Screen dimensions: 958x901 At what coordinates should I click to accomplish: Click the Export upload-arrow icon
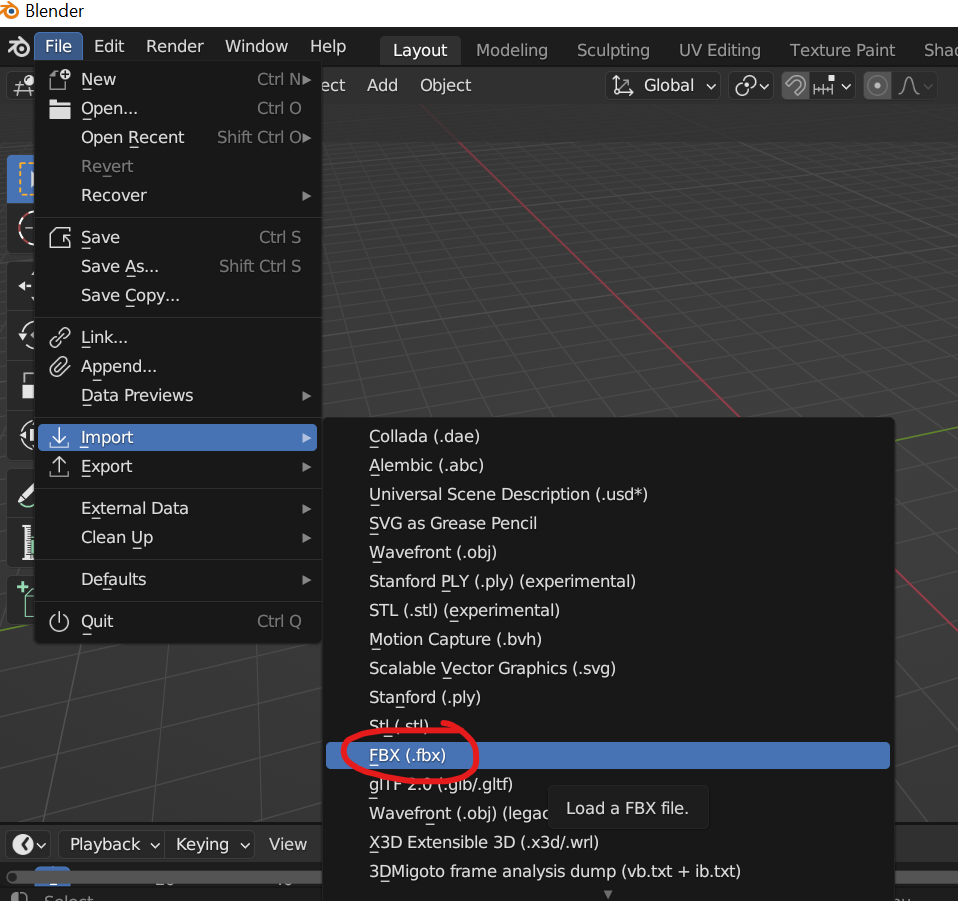59,467
